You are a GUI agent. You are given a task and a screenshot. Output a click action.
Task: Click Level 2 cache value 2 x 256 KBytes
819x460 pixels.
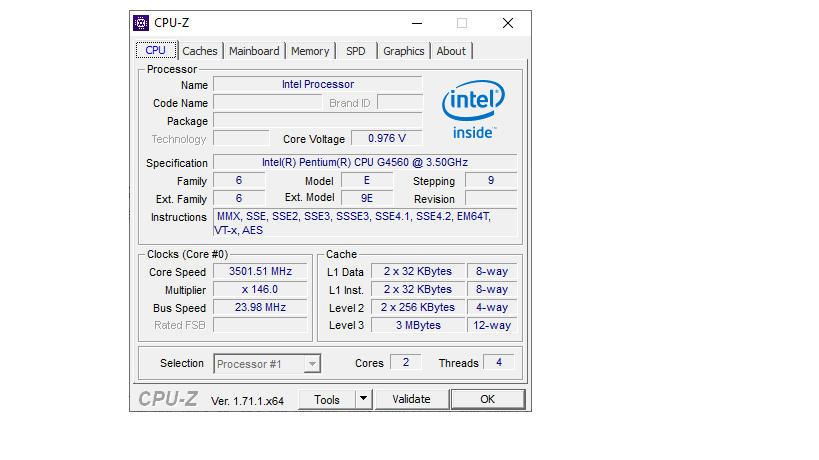(x=418, y=307)
